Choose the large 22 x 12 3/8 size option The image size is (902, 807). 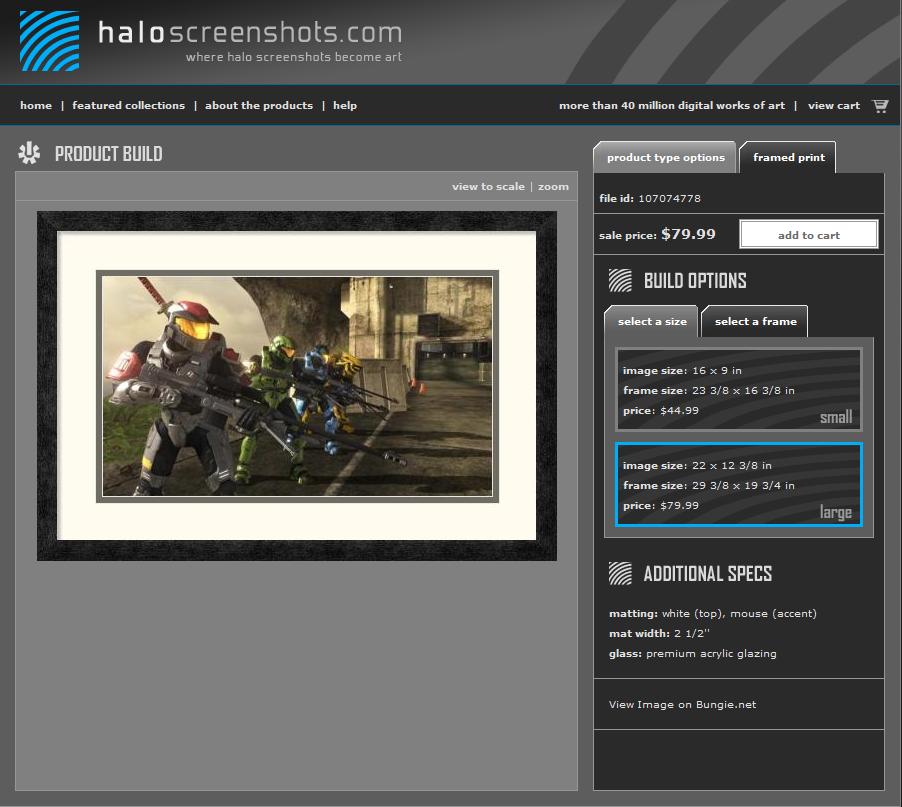[739, 484]
